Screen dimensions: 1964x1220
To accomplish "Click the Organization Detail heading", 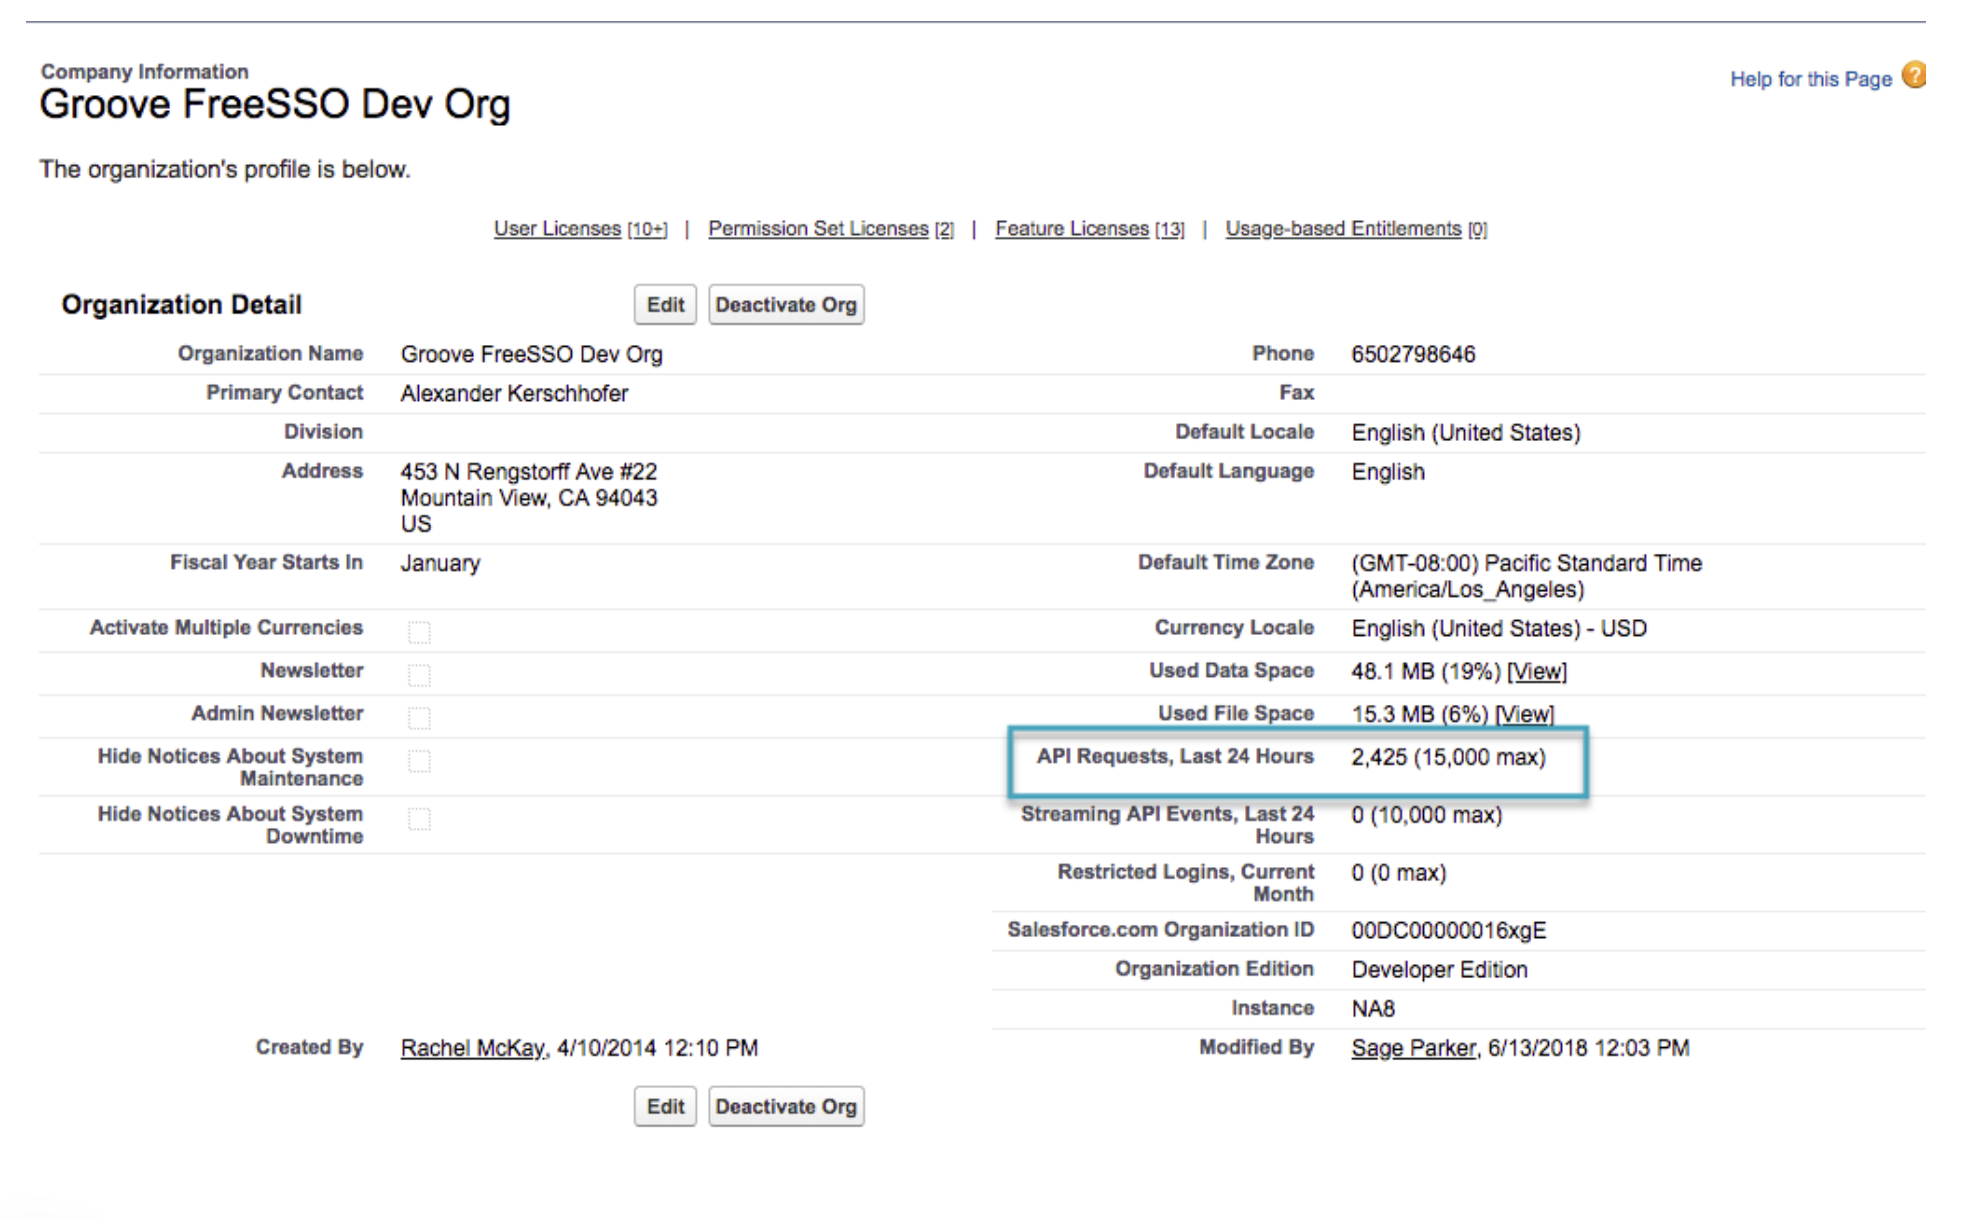I will click(x=181, y=305).
